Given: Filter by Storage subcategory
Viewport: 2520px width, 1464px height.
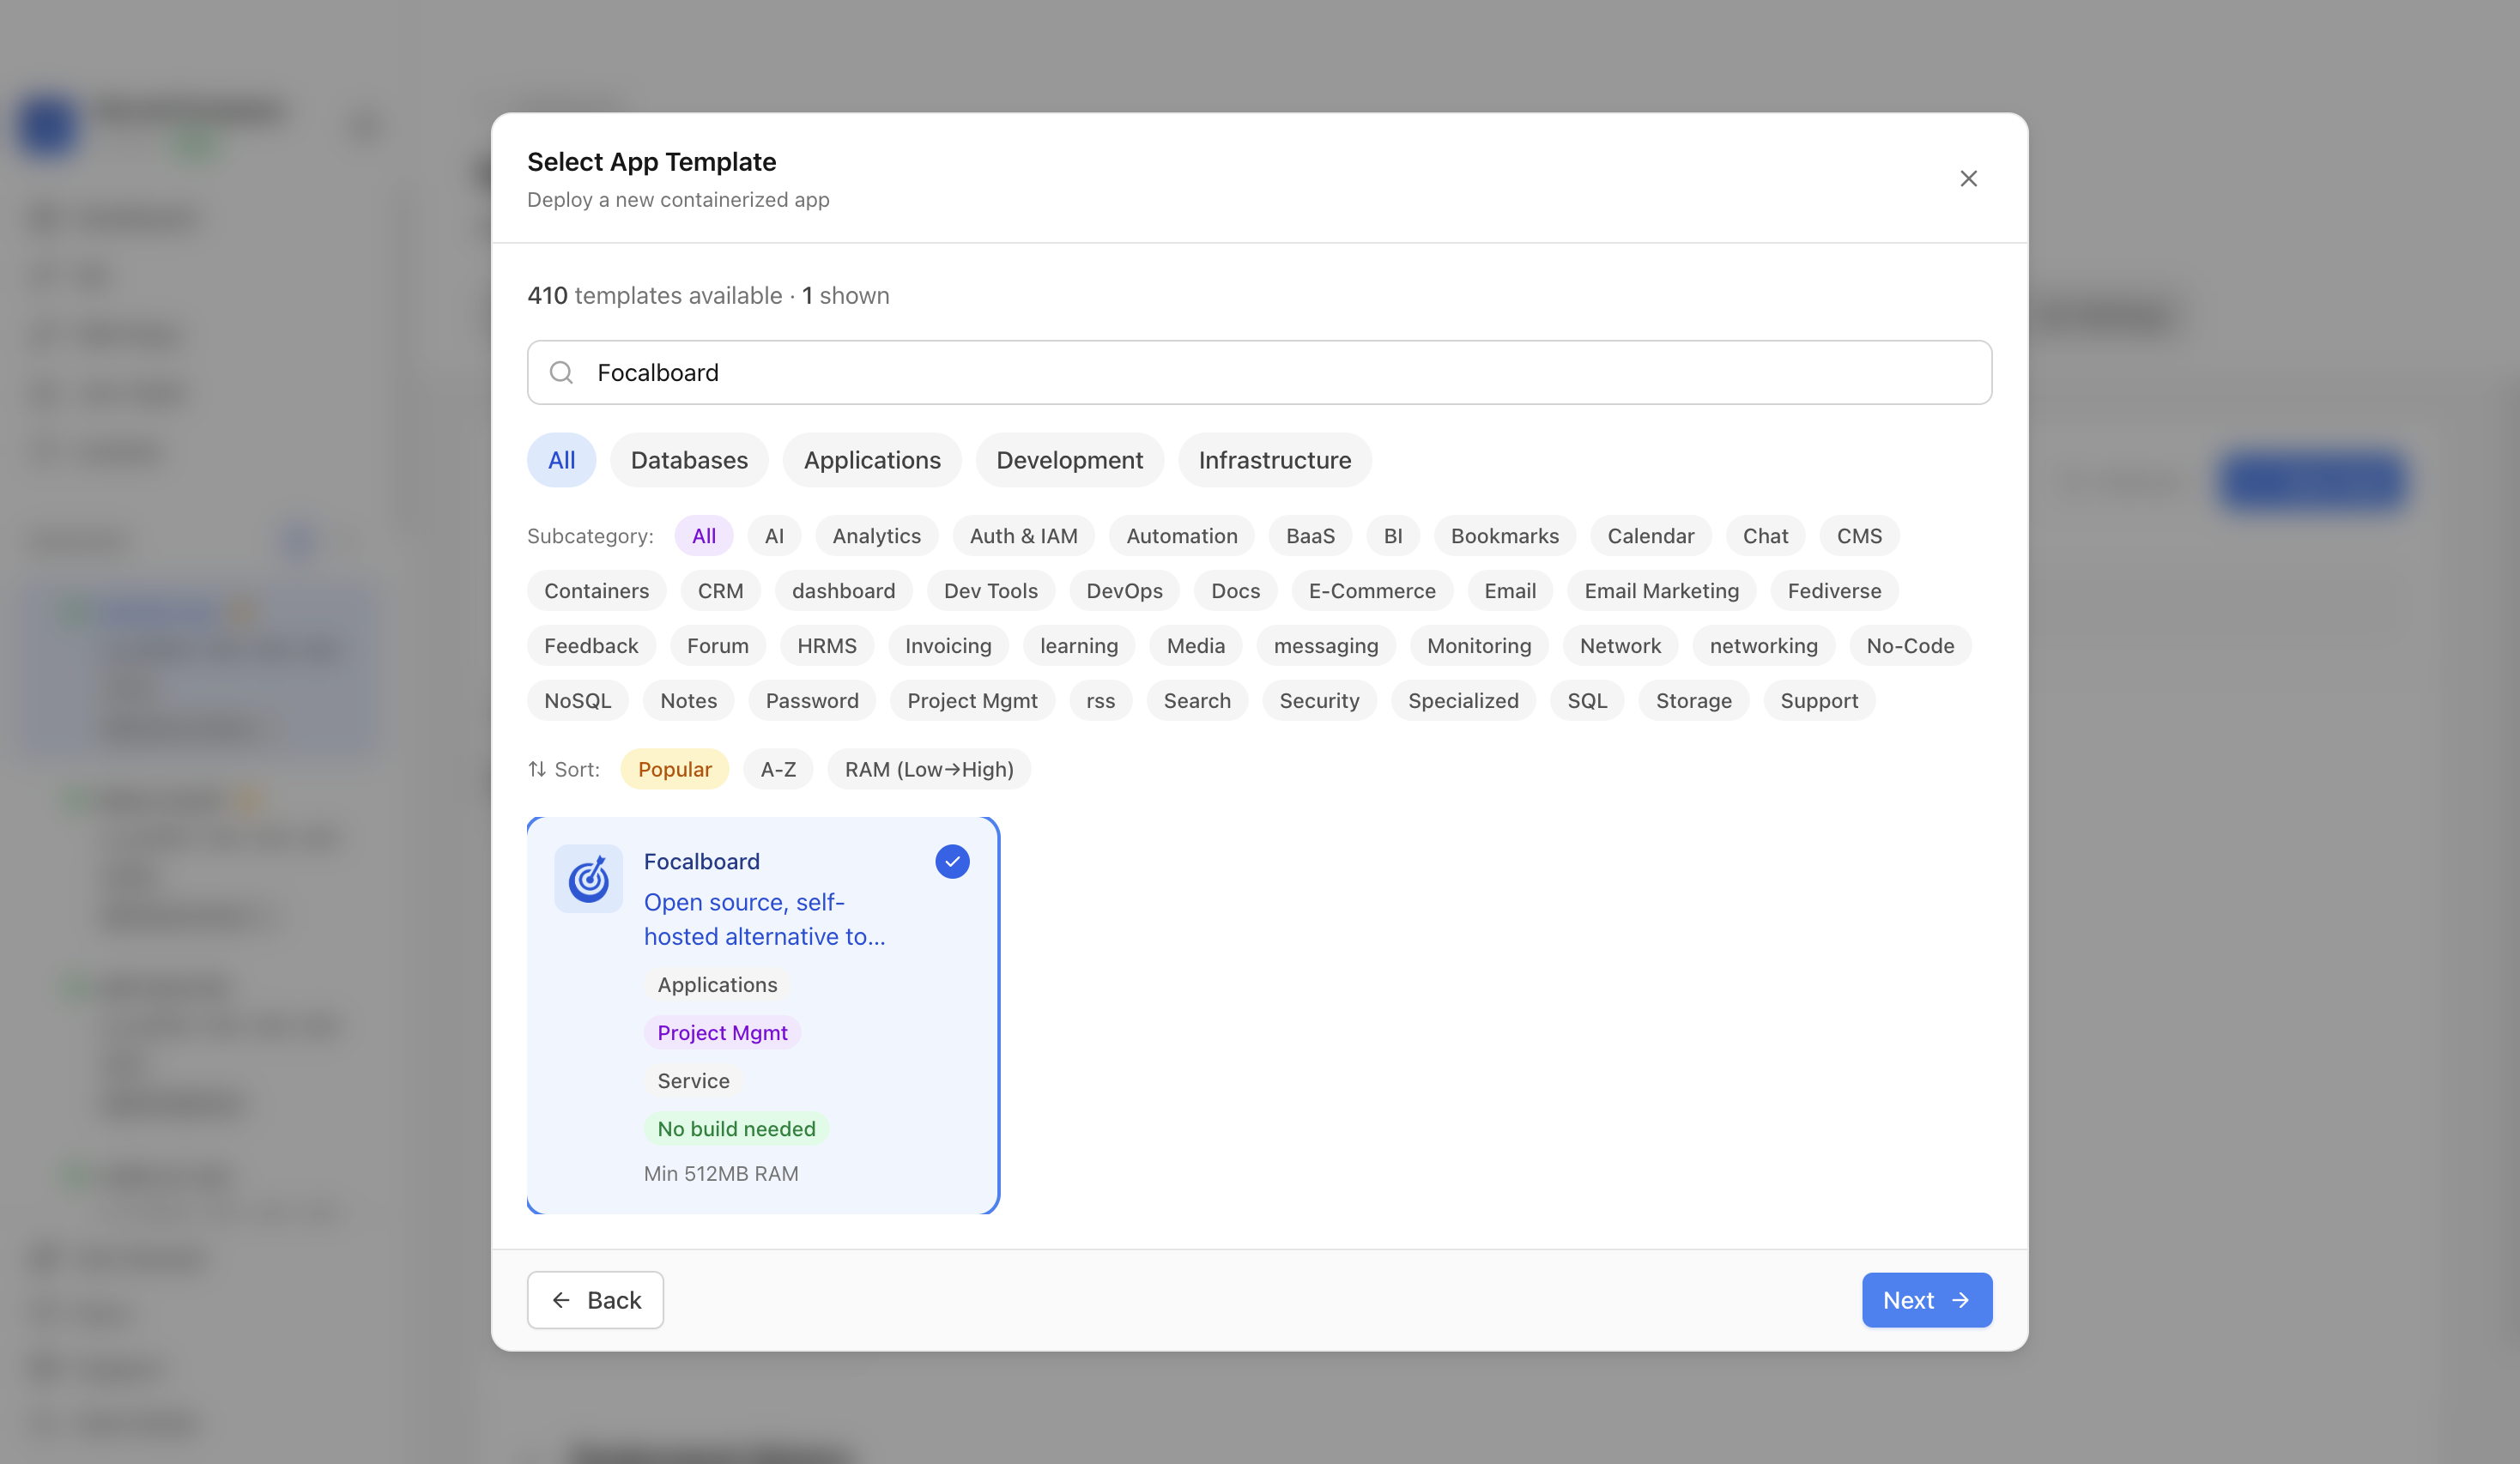Looking at the screenshot, I should (x=1693, y=701).
